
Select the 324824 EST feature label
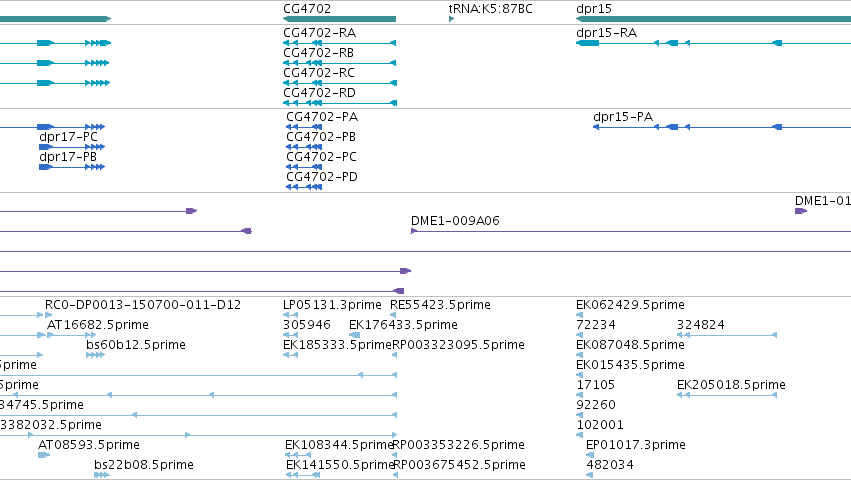(x=700, y=325)
